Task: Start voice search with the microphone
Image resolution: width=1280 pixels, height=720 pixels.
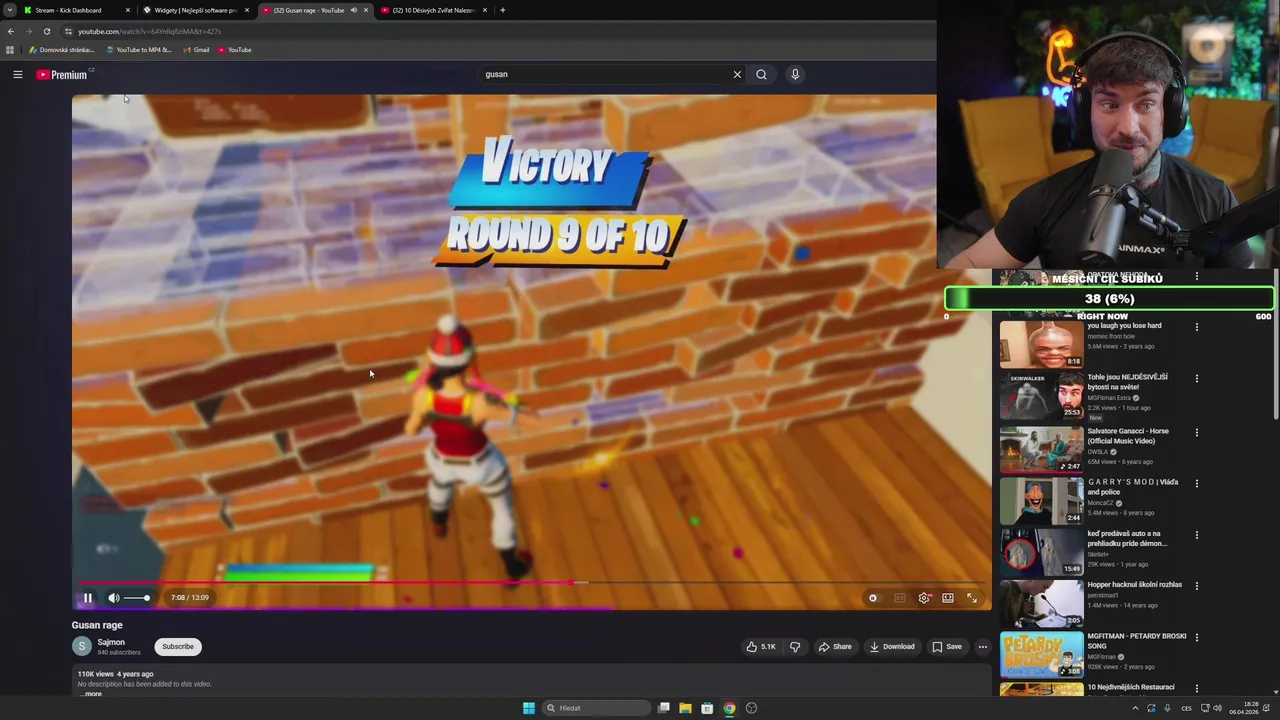Action: click(795, 74)
